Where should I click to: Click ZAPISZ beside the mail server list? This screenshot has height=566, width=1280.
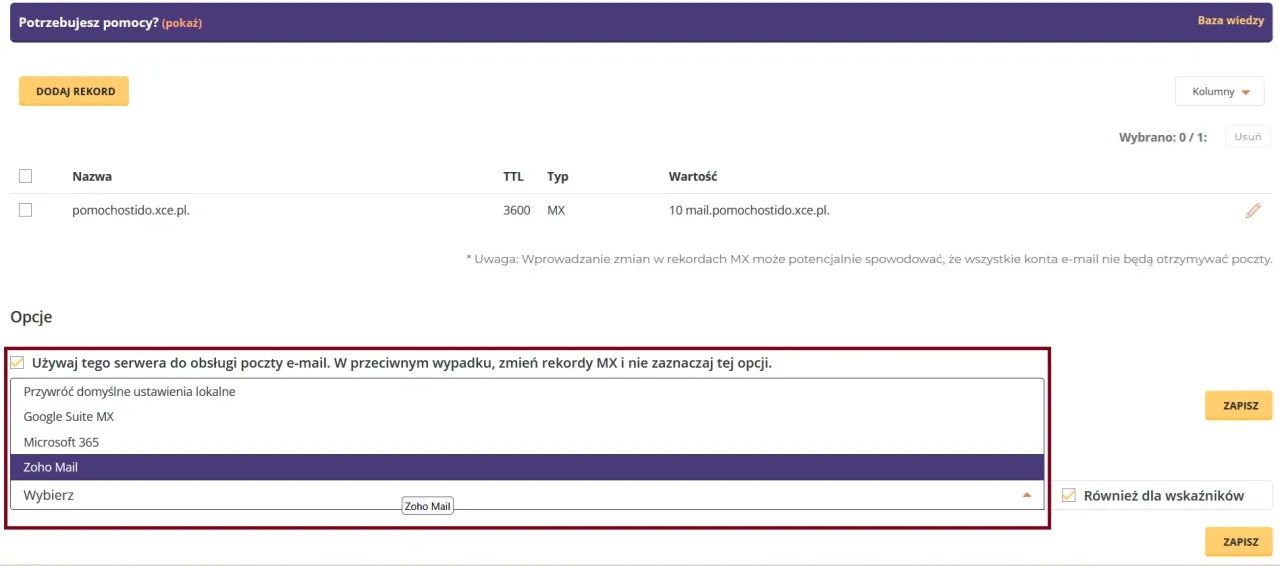tap(1238, 406)
